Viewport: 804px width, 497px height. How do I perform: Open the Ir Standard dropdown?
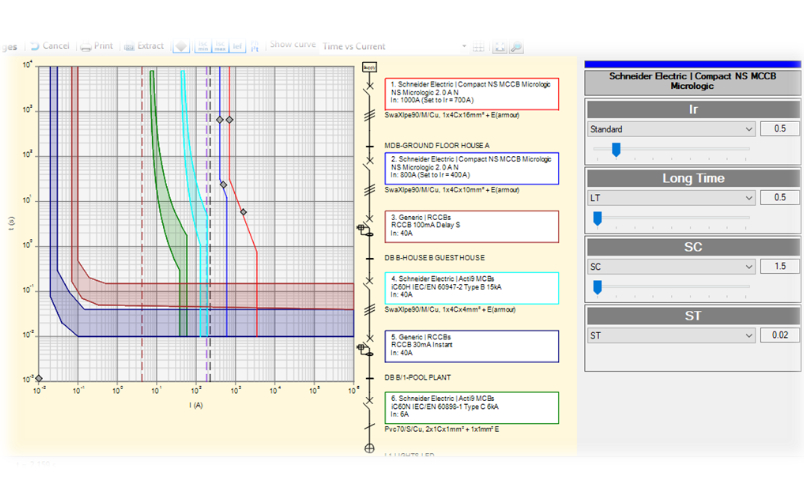pyautogui.click(x=671, y=129)
